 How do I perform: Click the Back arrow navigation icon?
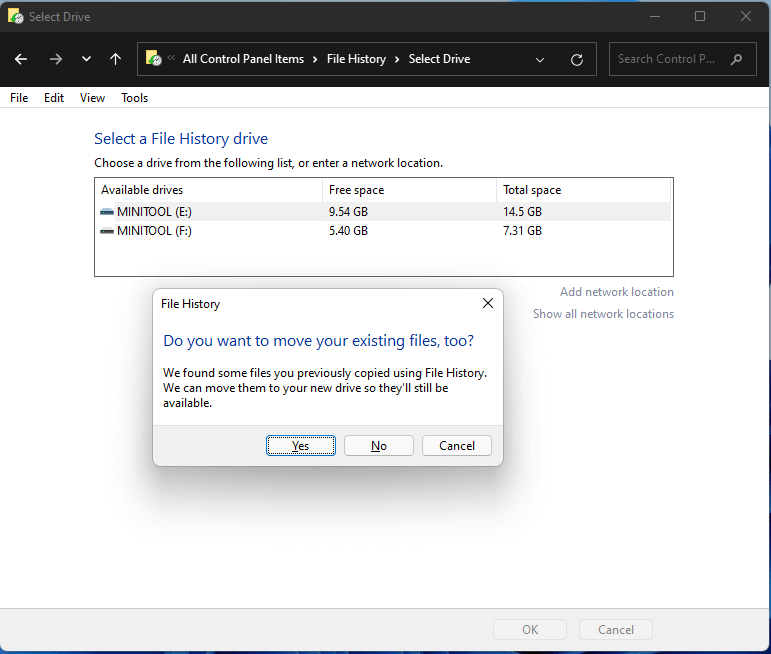(21, 59)
